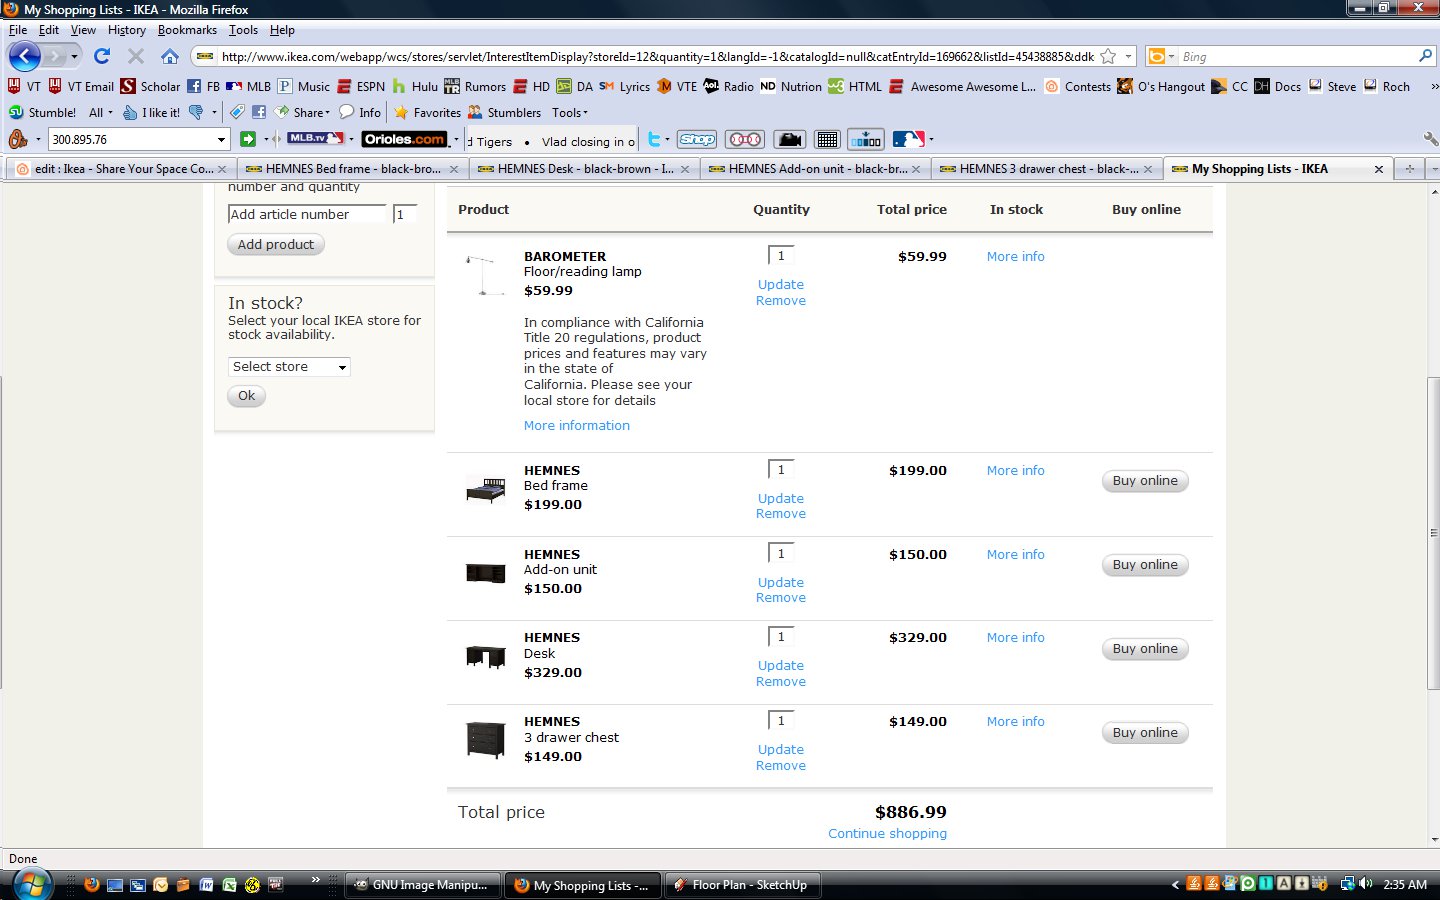Screen dimensions: 1440x900
Task: Click the HEMNES 3 drawer chest thumbnail
Action: click(x=486, y=741)
